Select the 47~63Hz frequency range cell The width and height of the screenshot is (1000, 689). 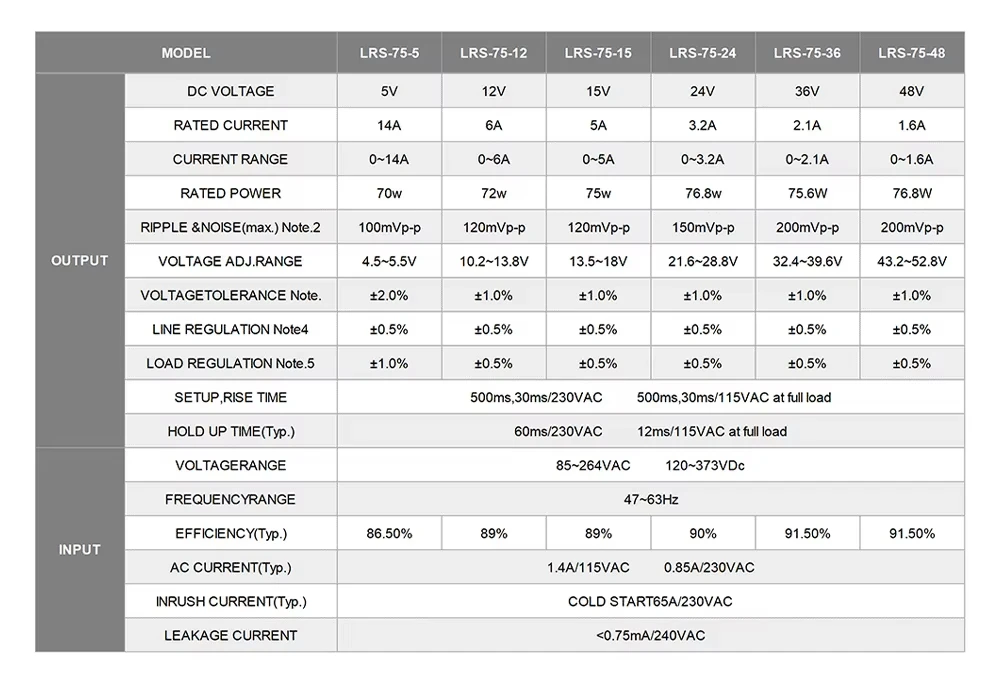click(x=651, y=500)
